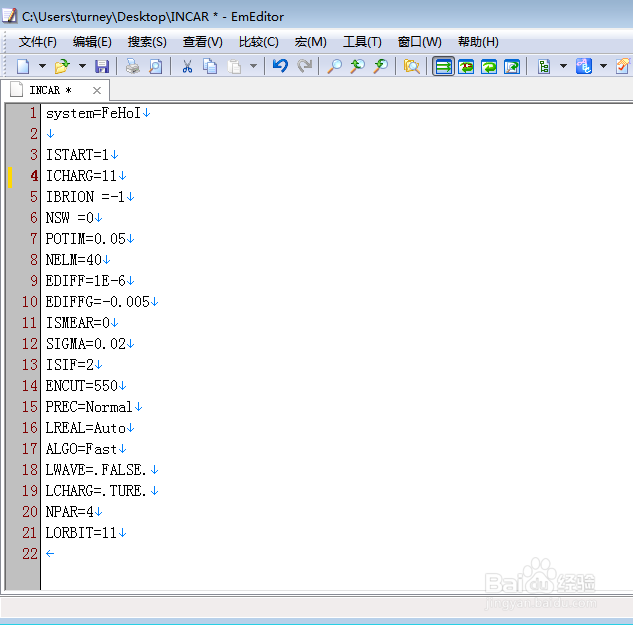The image size is (633, 625).
Task: Close the INCAR tab with X
Action: pos(97,90)
